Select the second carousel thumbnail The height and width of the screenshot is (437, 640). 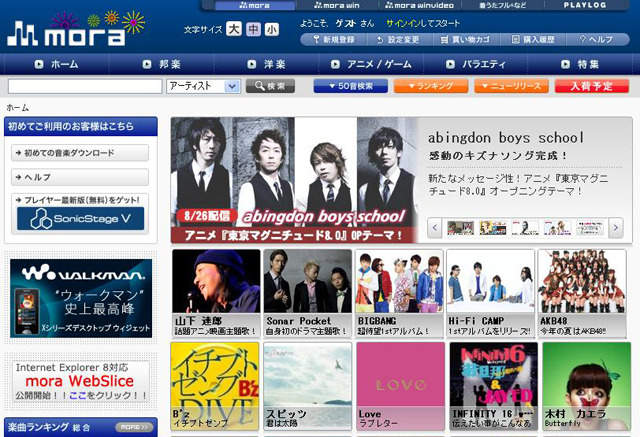493,228
